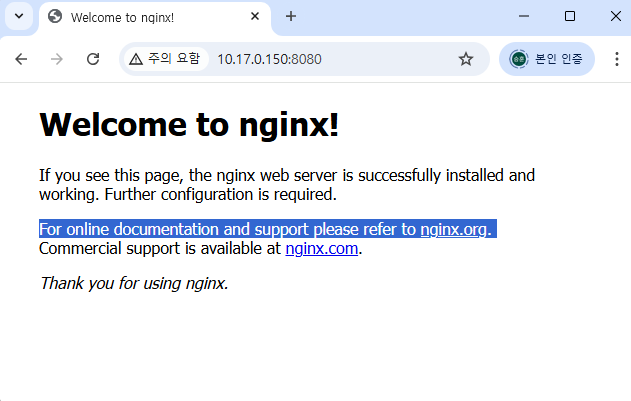
Task: Open a new tab with plus button
Action: (291, 17)
